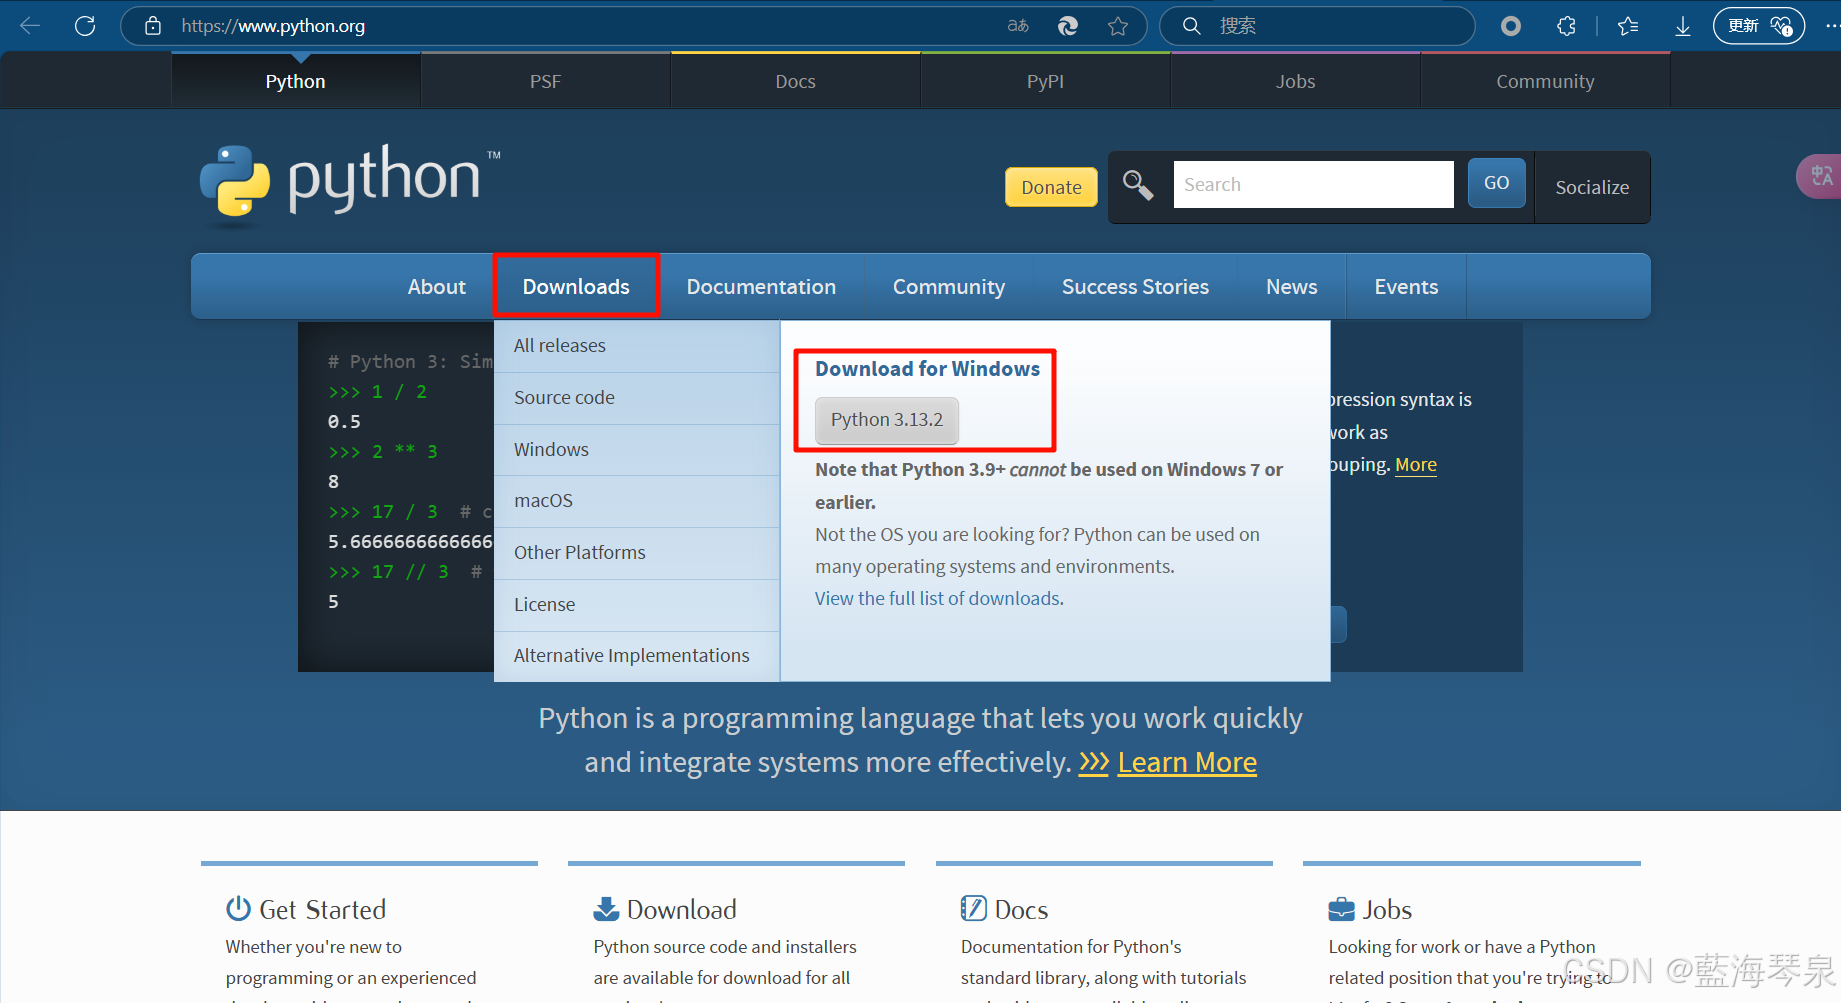Click the Docs page icon
The height and width of the screenshot is (1003, 1841).
(973, 908)
